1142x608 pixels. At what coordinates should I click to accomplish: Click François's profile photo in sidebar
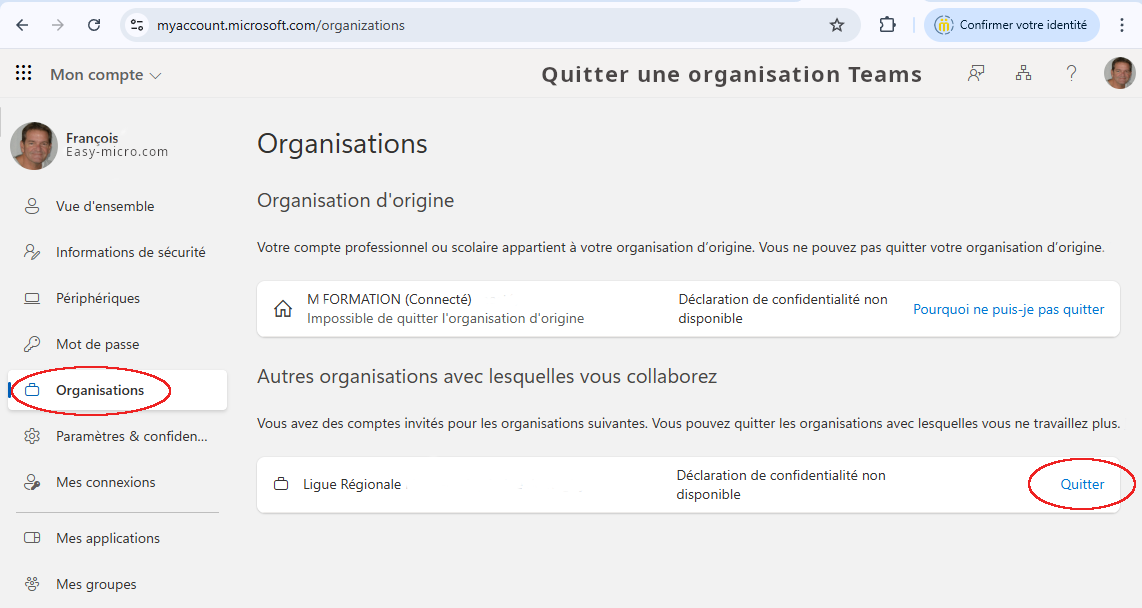(x=34, y=146)
